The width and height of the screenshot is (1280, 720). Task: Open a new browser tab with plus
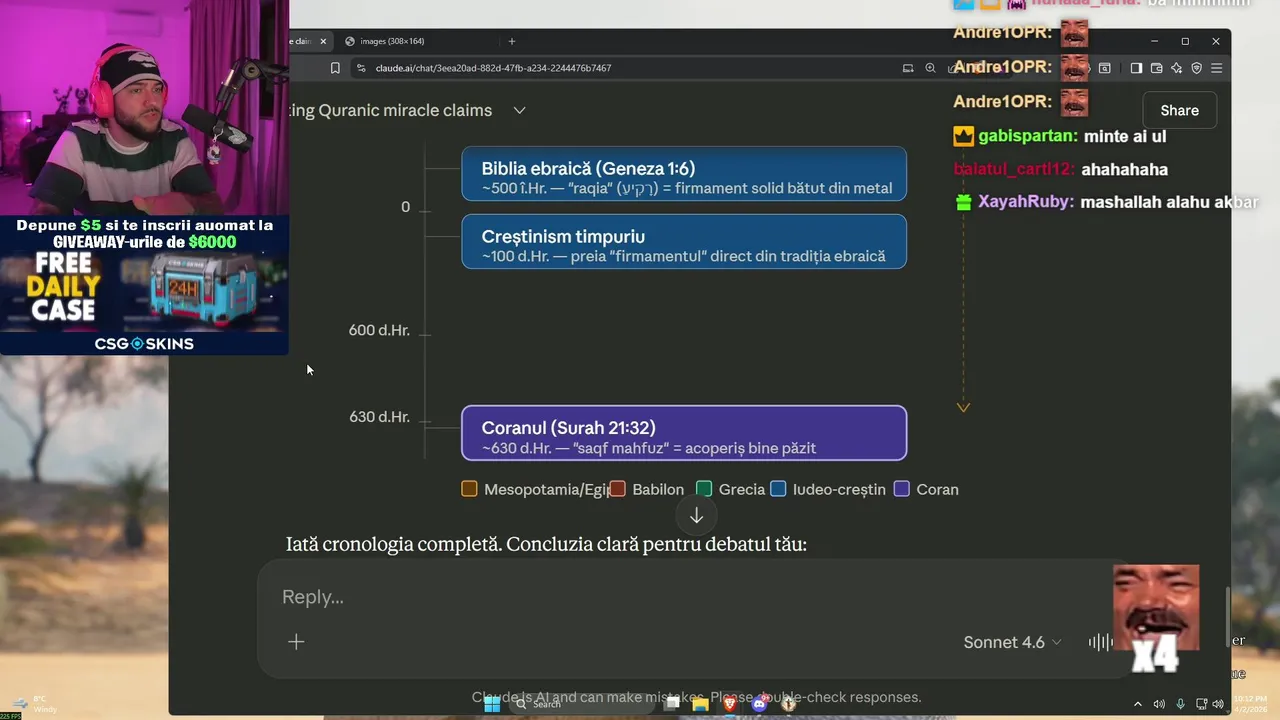[512, 41]
